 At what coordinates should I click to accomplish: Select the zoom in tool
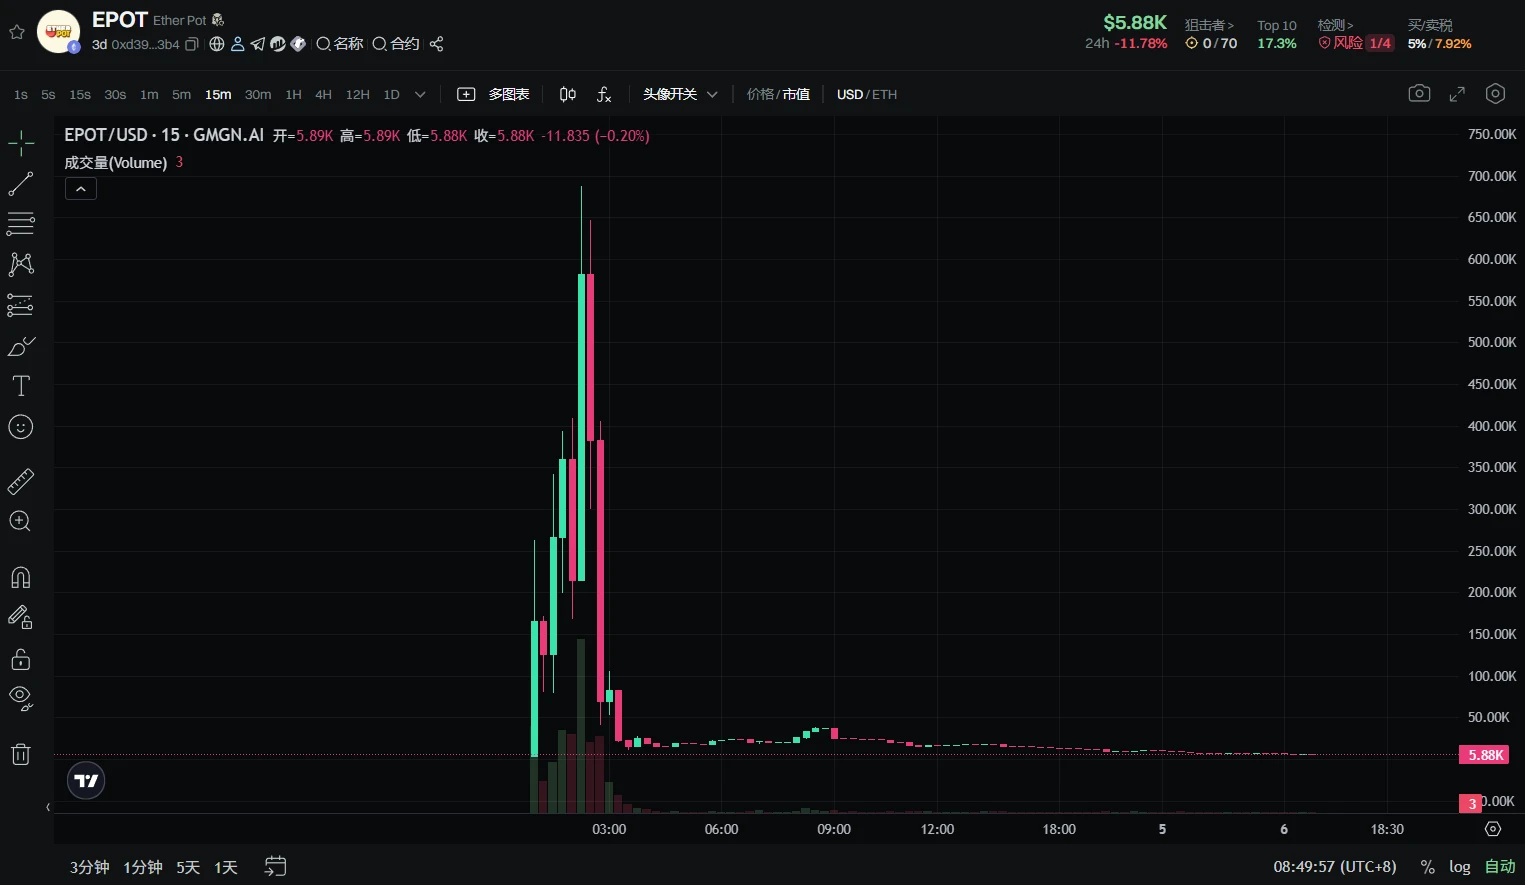point(21,521)
